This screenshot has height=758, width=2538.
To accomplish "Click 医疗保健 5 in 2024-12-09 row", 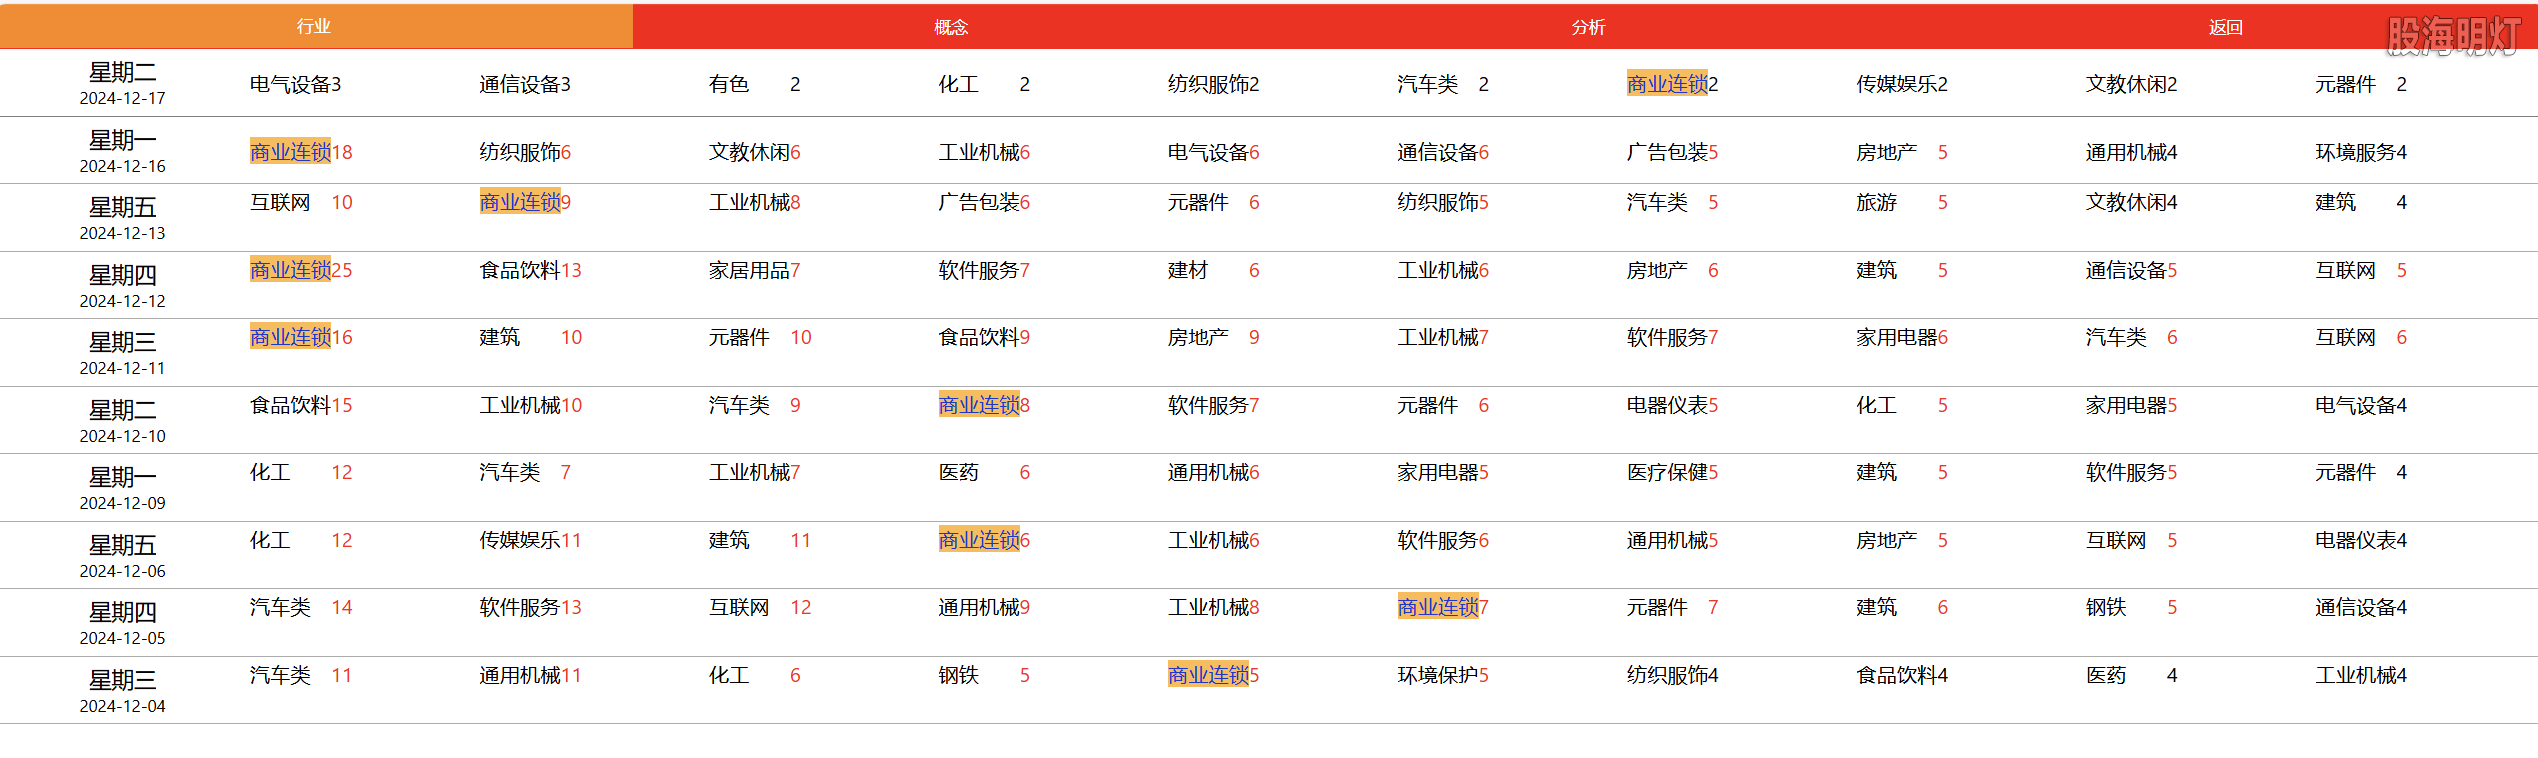I will point(1672,472).
